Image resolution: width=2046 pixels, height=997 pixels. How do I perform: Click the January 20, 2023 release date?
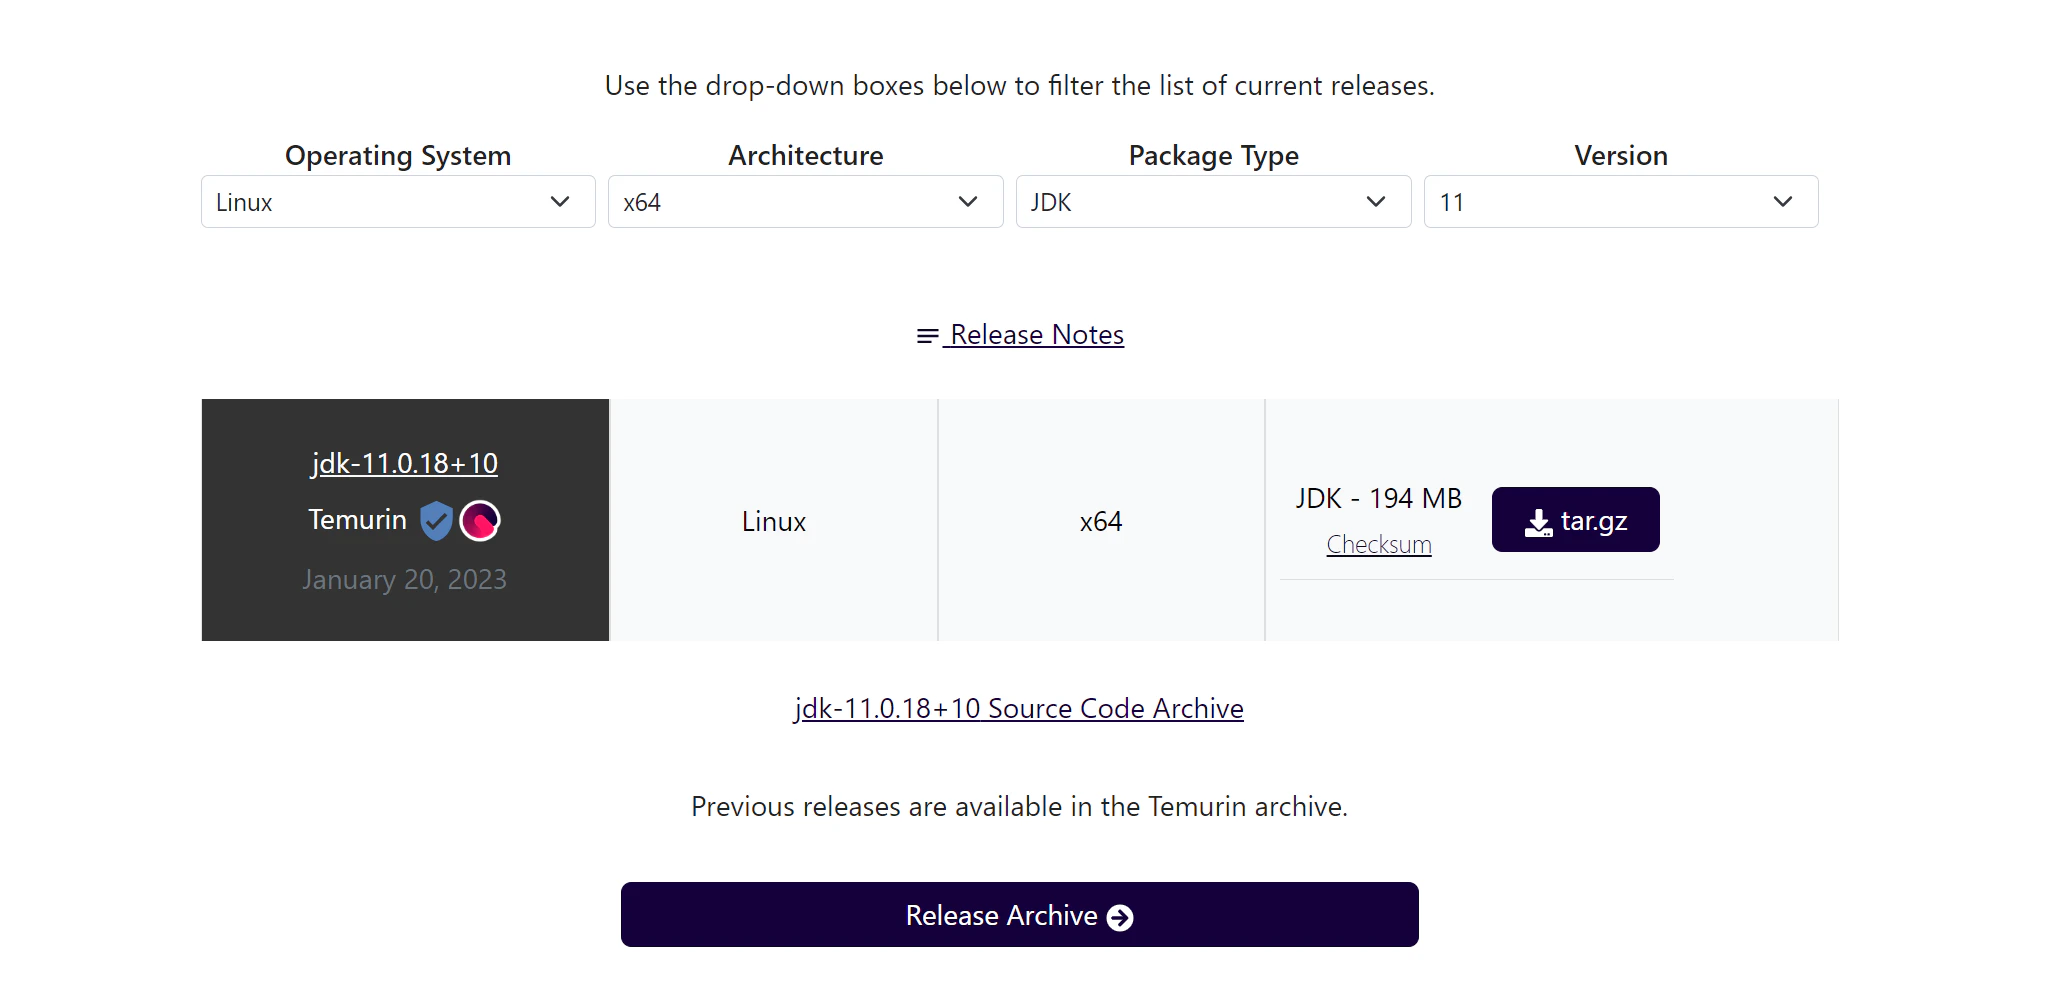coord(404,580)
